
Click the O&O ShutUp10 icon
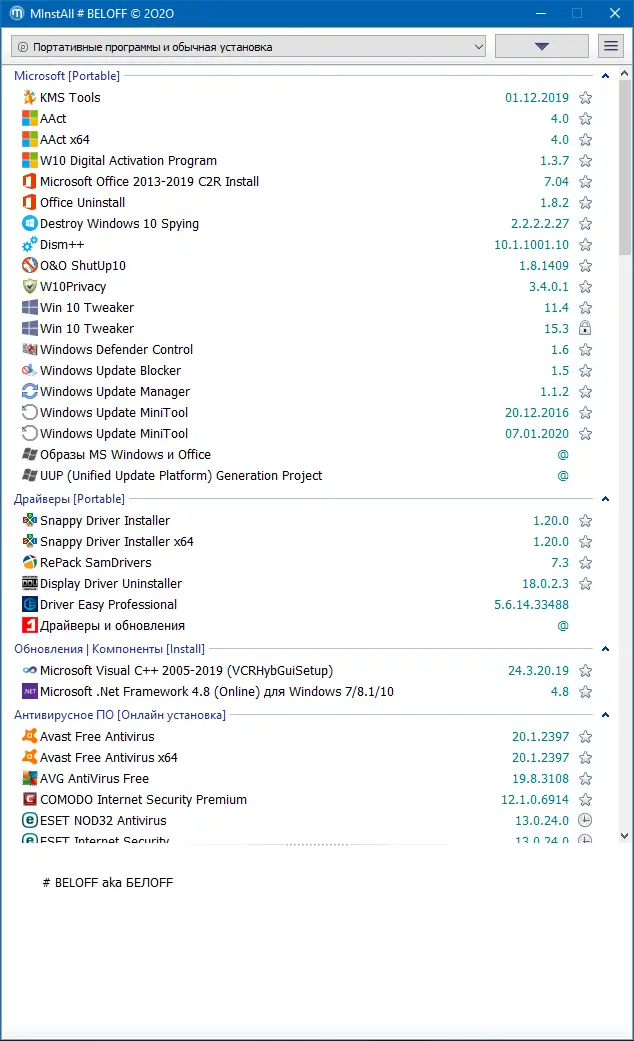pyautogui.click(x=30, y=266)
